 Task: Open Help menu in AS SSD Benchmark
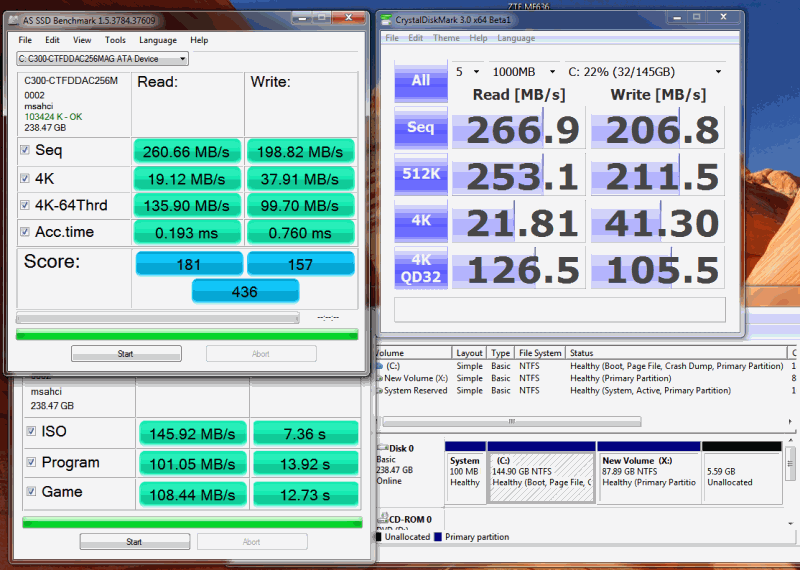pos(199,40)
